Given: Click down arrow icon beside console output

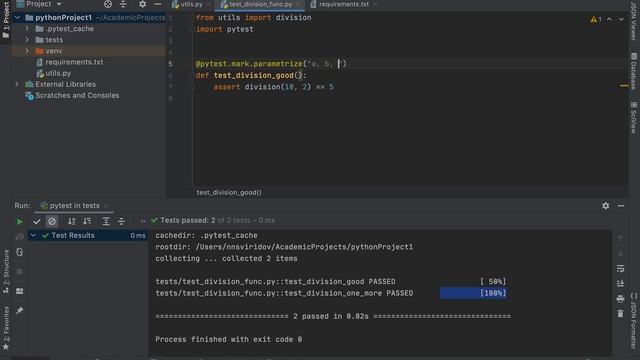Looking at the screenshot, I should 620,253.
